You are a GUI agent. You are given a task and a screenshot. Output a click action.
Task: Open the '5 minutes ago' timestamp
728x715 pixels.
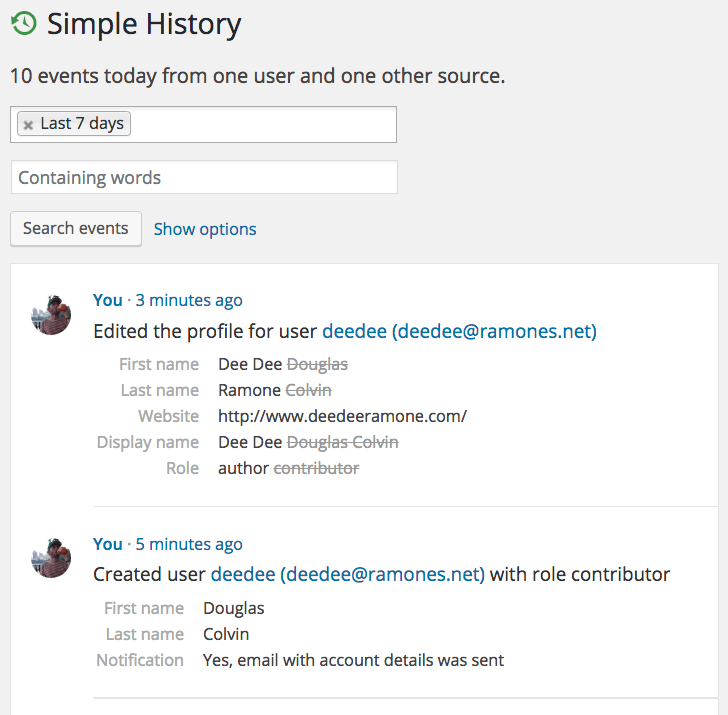coord(189,544)
